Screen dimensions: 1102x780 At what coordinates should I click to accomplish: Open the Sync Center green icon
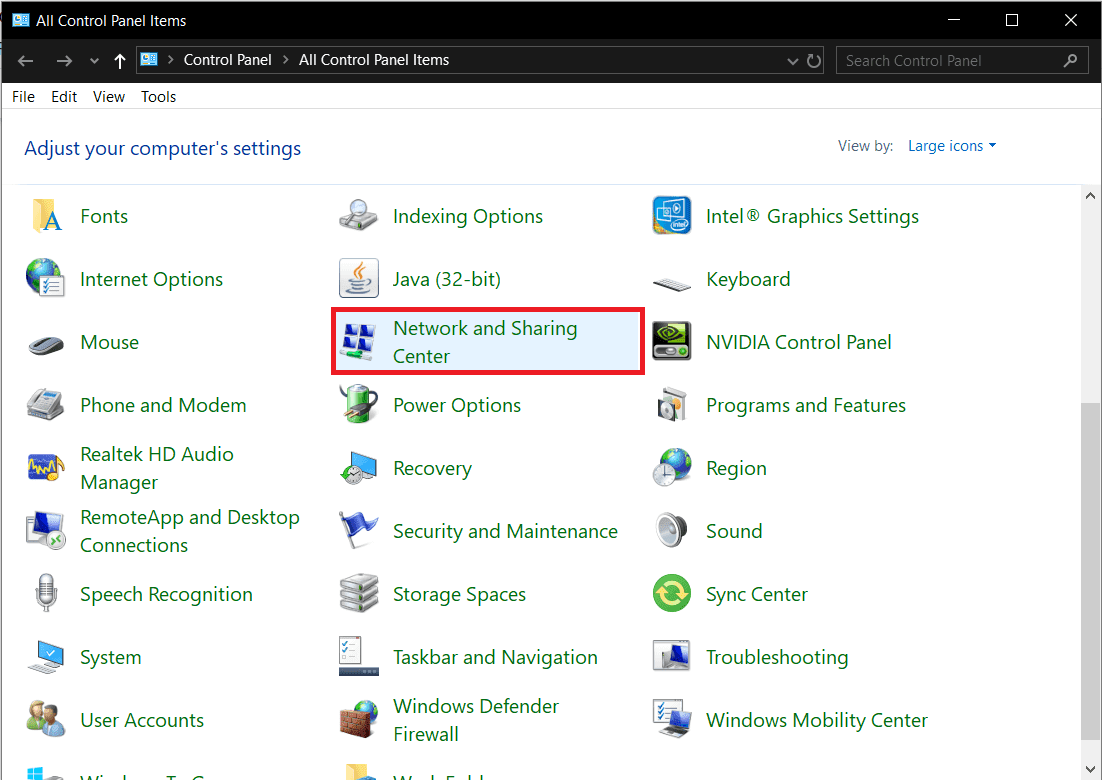tap(671, 594)
